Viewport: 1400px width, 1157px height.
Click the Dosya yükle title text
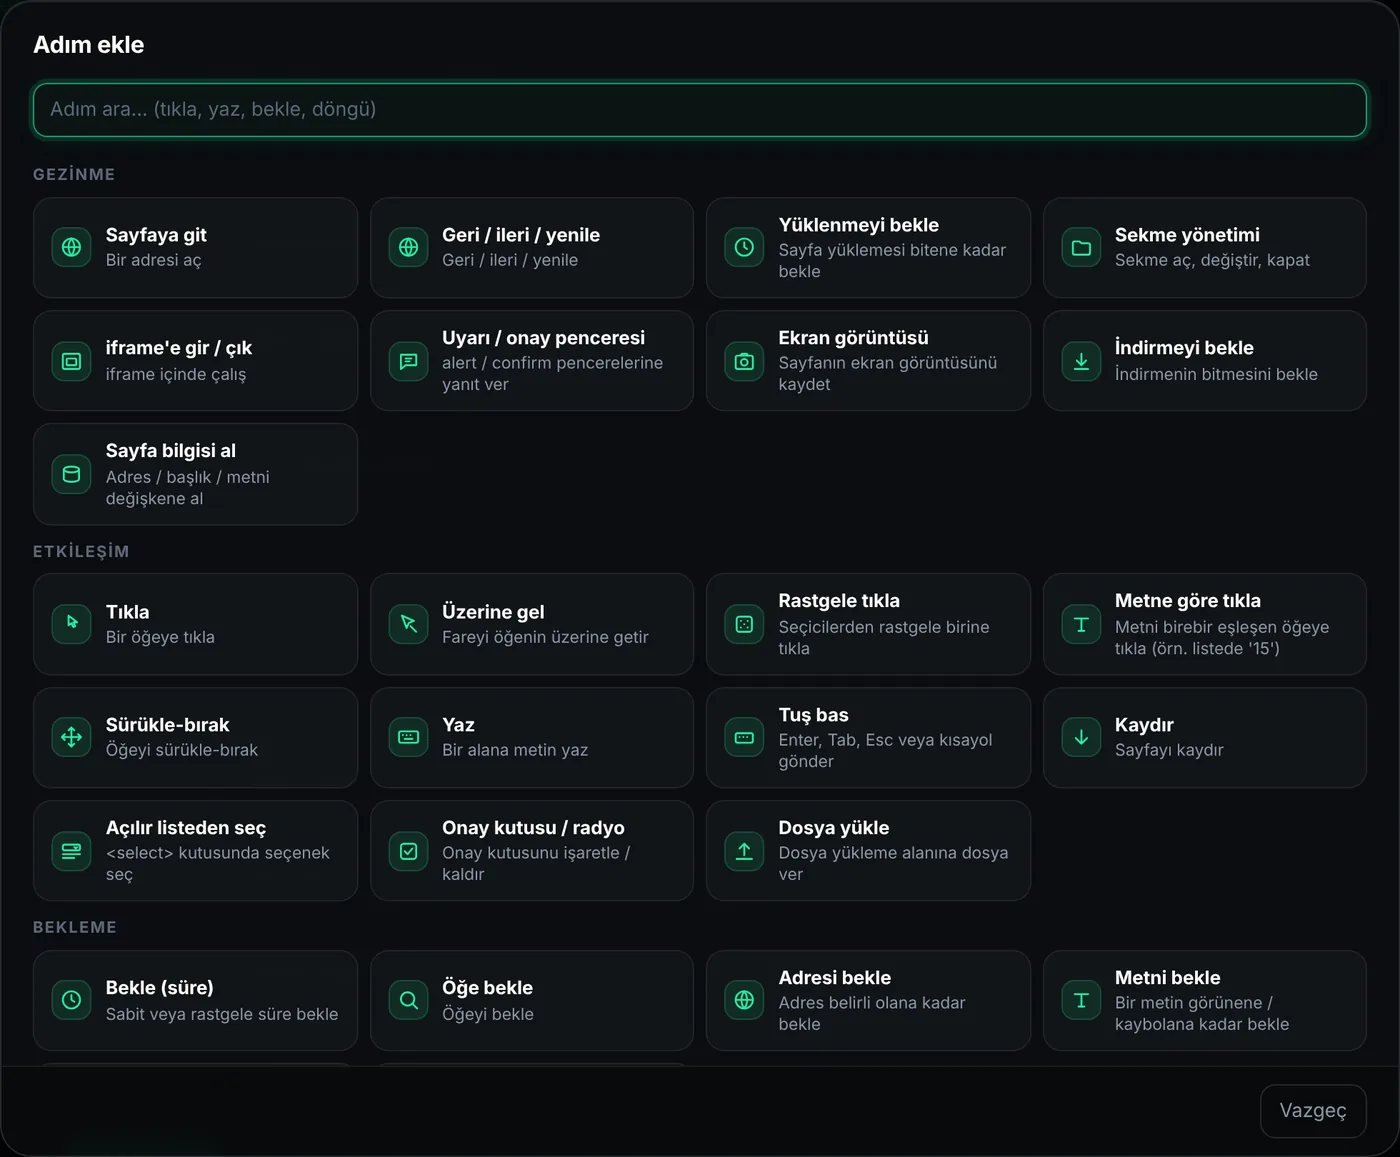click(834, 828)
